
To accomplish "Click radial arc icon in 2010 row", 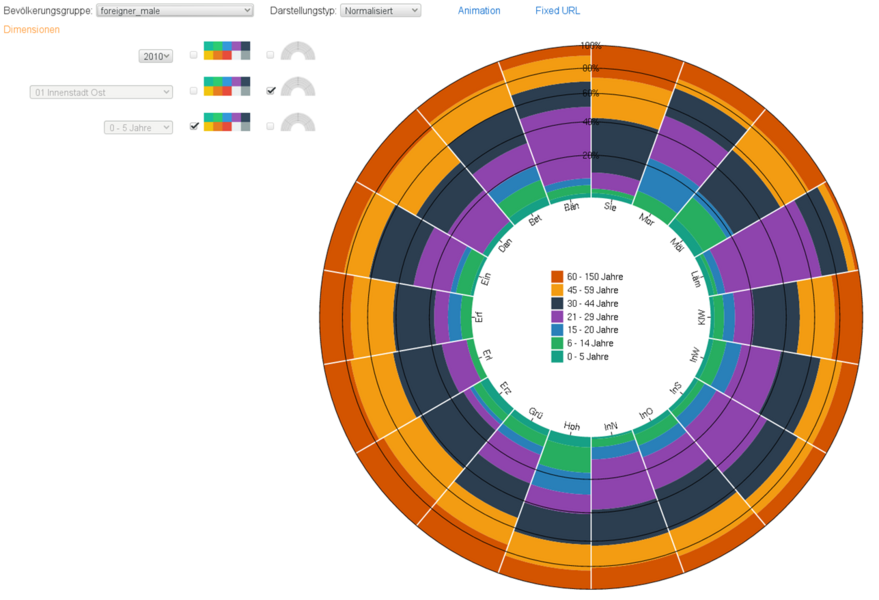I will (x=298, y=52).
